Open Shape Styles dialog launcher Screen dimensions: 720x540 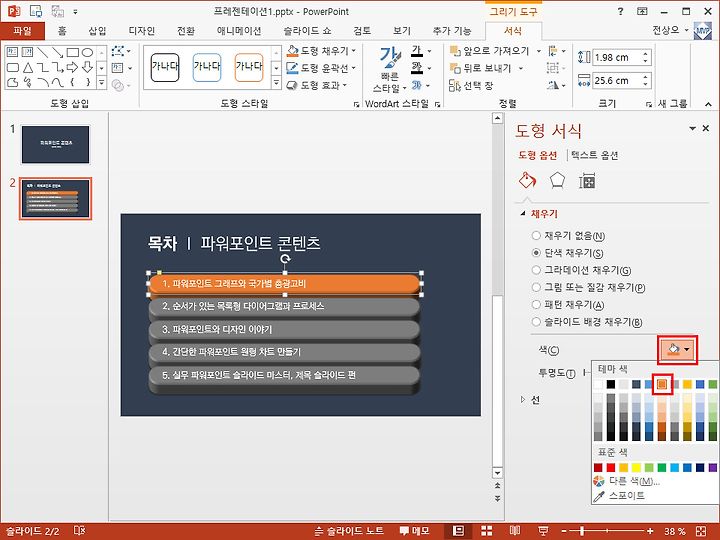click(x=356, y=104)
